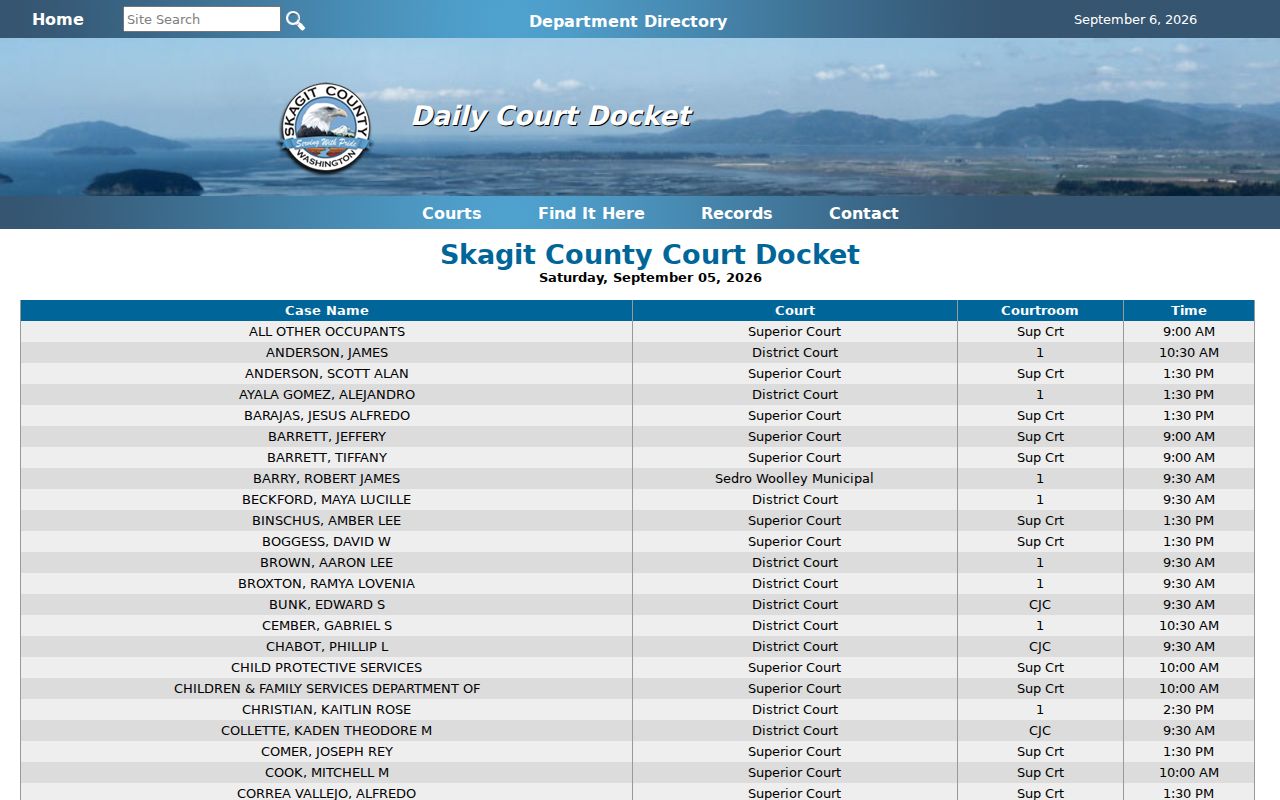Image resolution: width=1280 pixels, height=800 pixels.
Task: Focus the Site Search input field
Action: point(202,19)
